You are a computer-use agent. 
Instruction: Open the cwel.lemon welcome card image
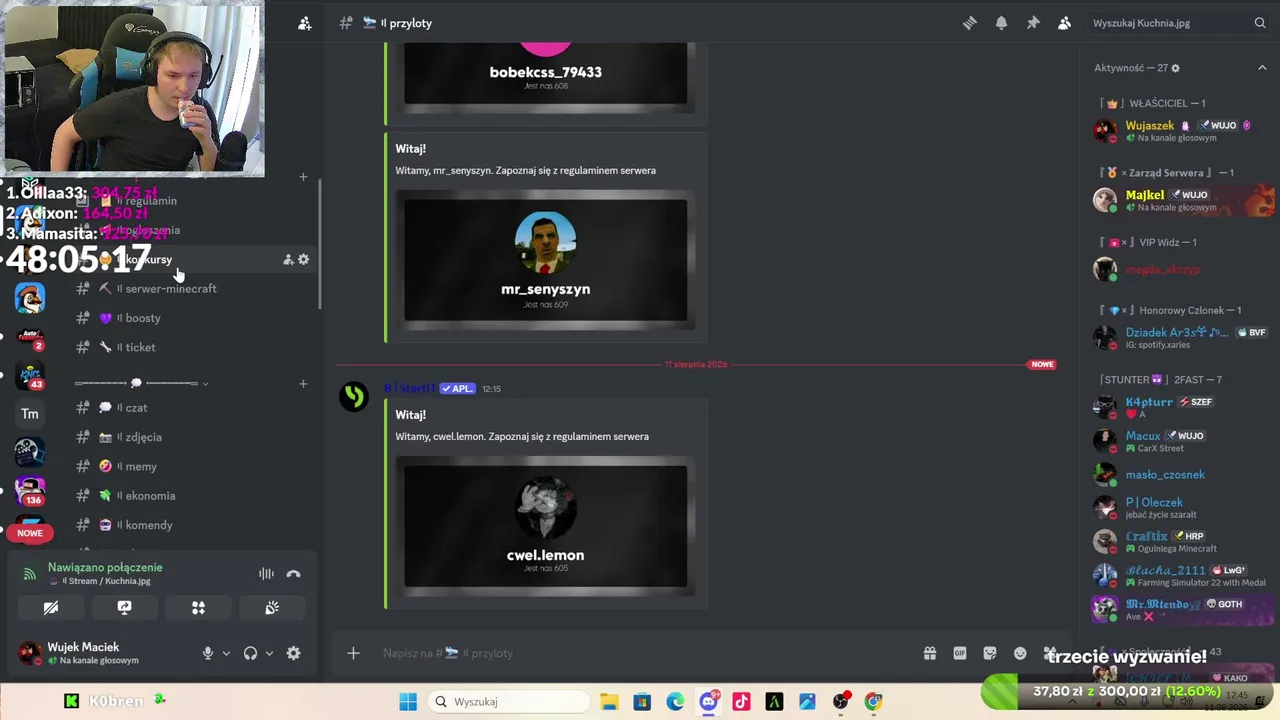(x=545, y=526)
